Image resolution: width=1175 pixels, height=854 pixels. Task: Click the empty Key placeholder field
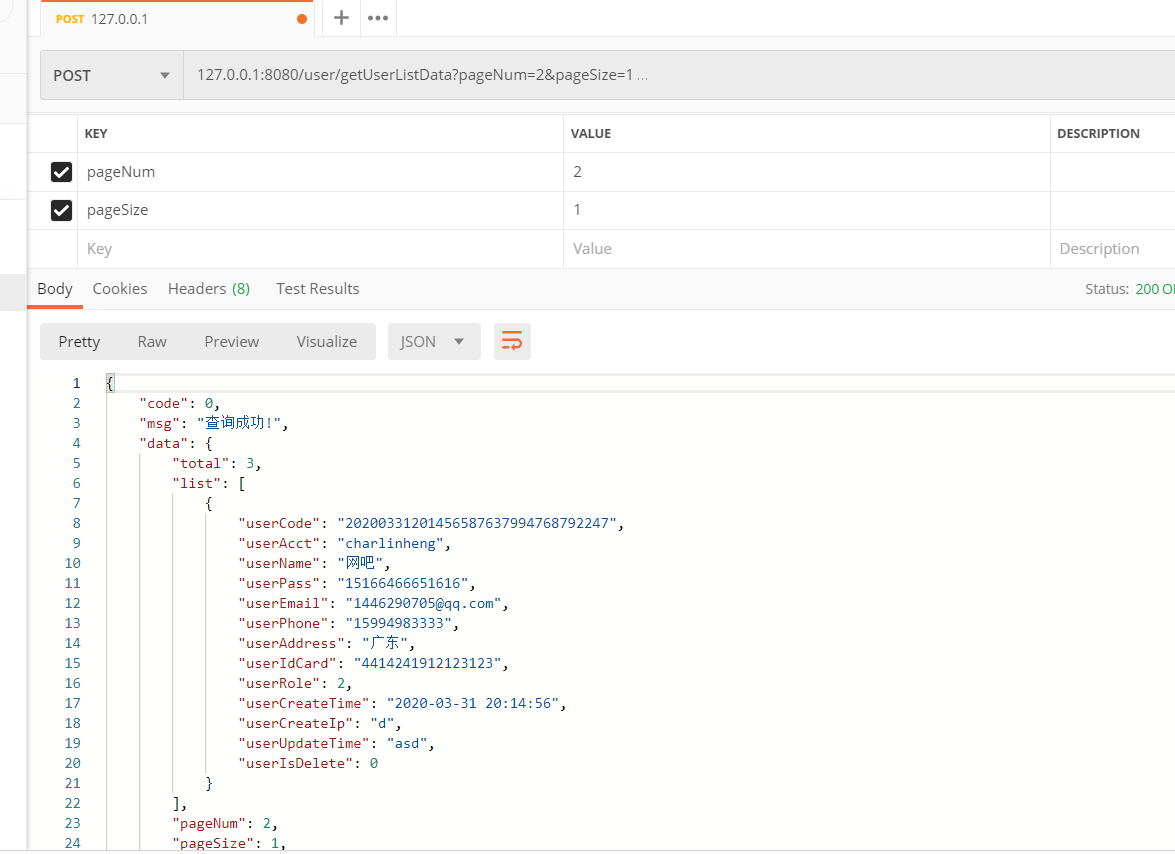(x=320, y=249)
